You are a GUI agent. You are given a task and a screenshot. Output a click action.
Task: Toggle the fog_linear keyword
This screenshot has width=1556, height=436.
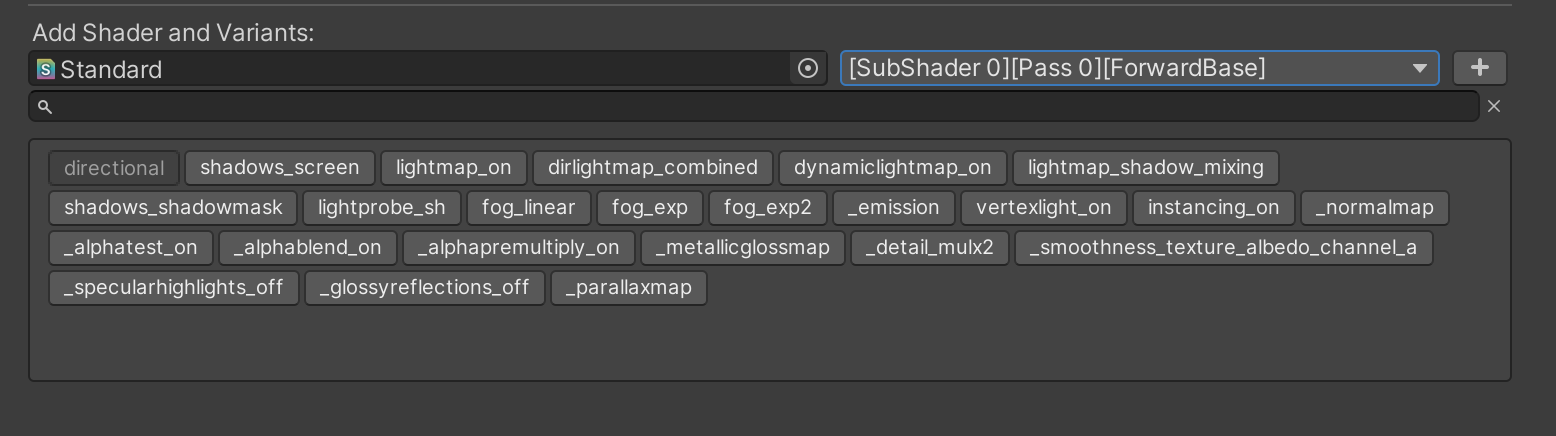point(529,208)
